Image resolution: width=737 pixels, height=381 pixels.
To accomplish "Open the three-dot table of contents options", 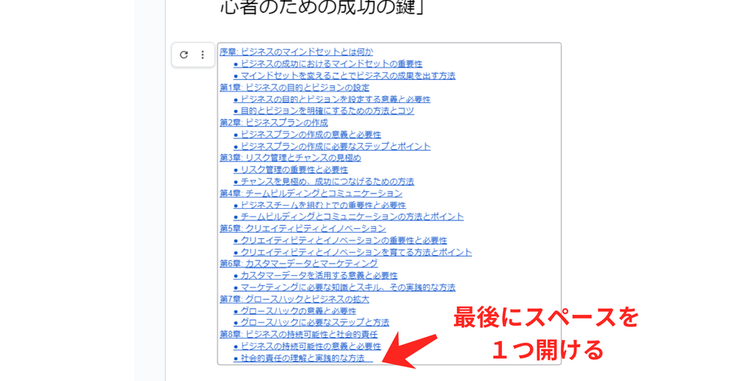I will tap(203, 55).
